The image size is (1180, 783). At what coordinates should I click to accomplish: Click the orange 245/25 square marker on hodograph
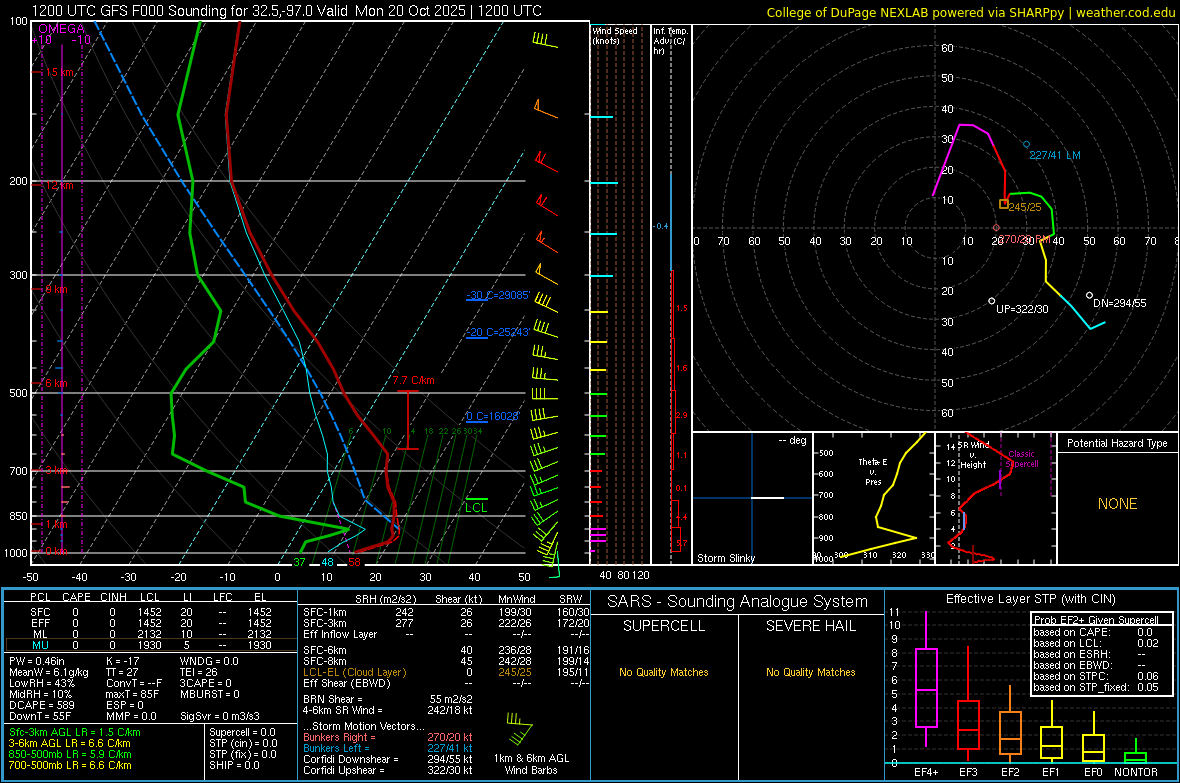click(x=1004, y=204)
